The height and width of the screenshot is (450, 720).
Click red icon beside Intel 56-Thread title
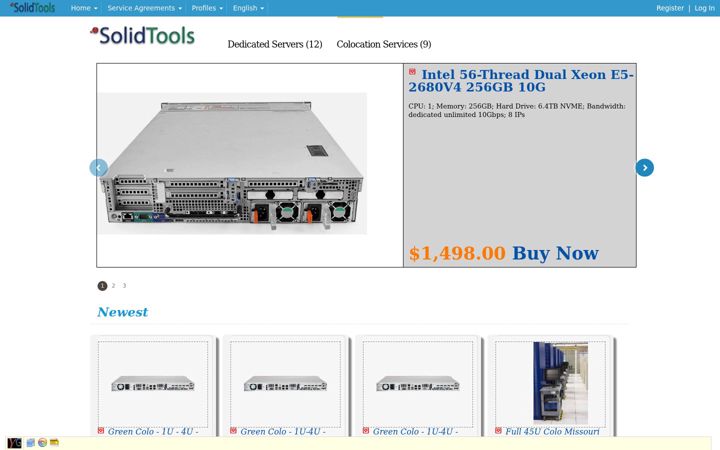(x=412, y=72)
